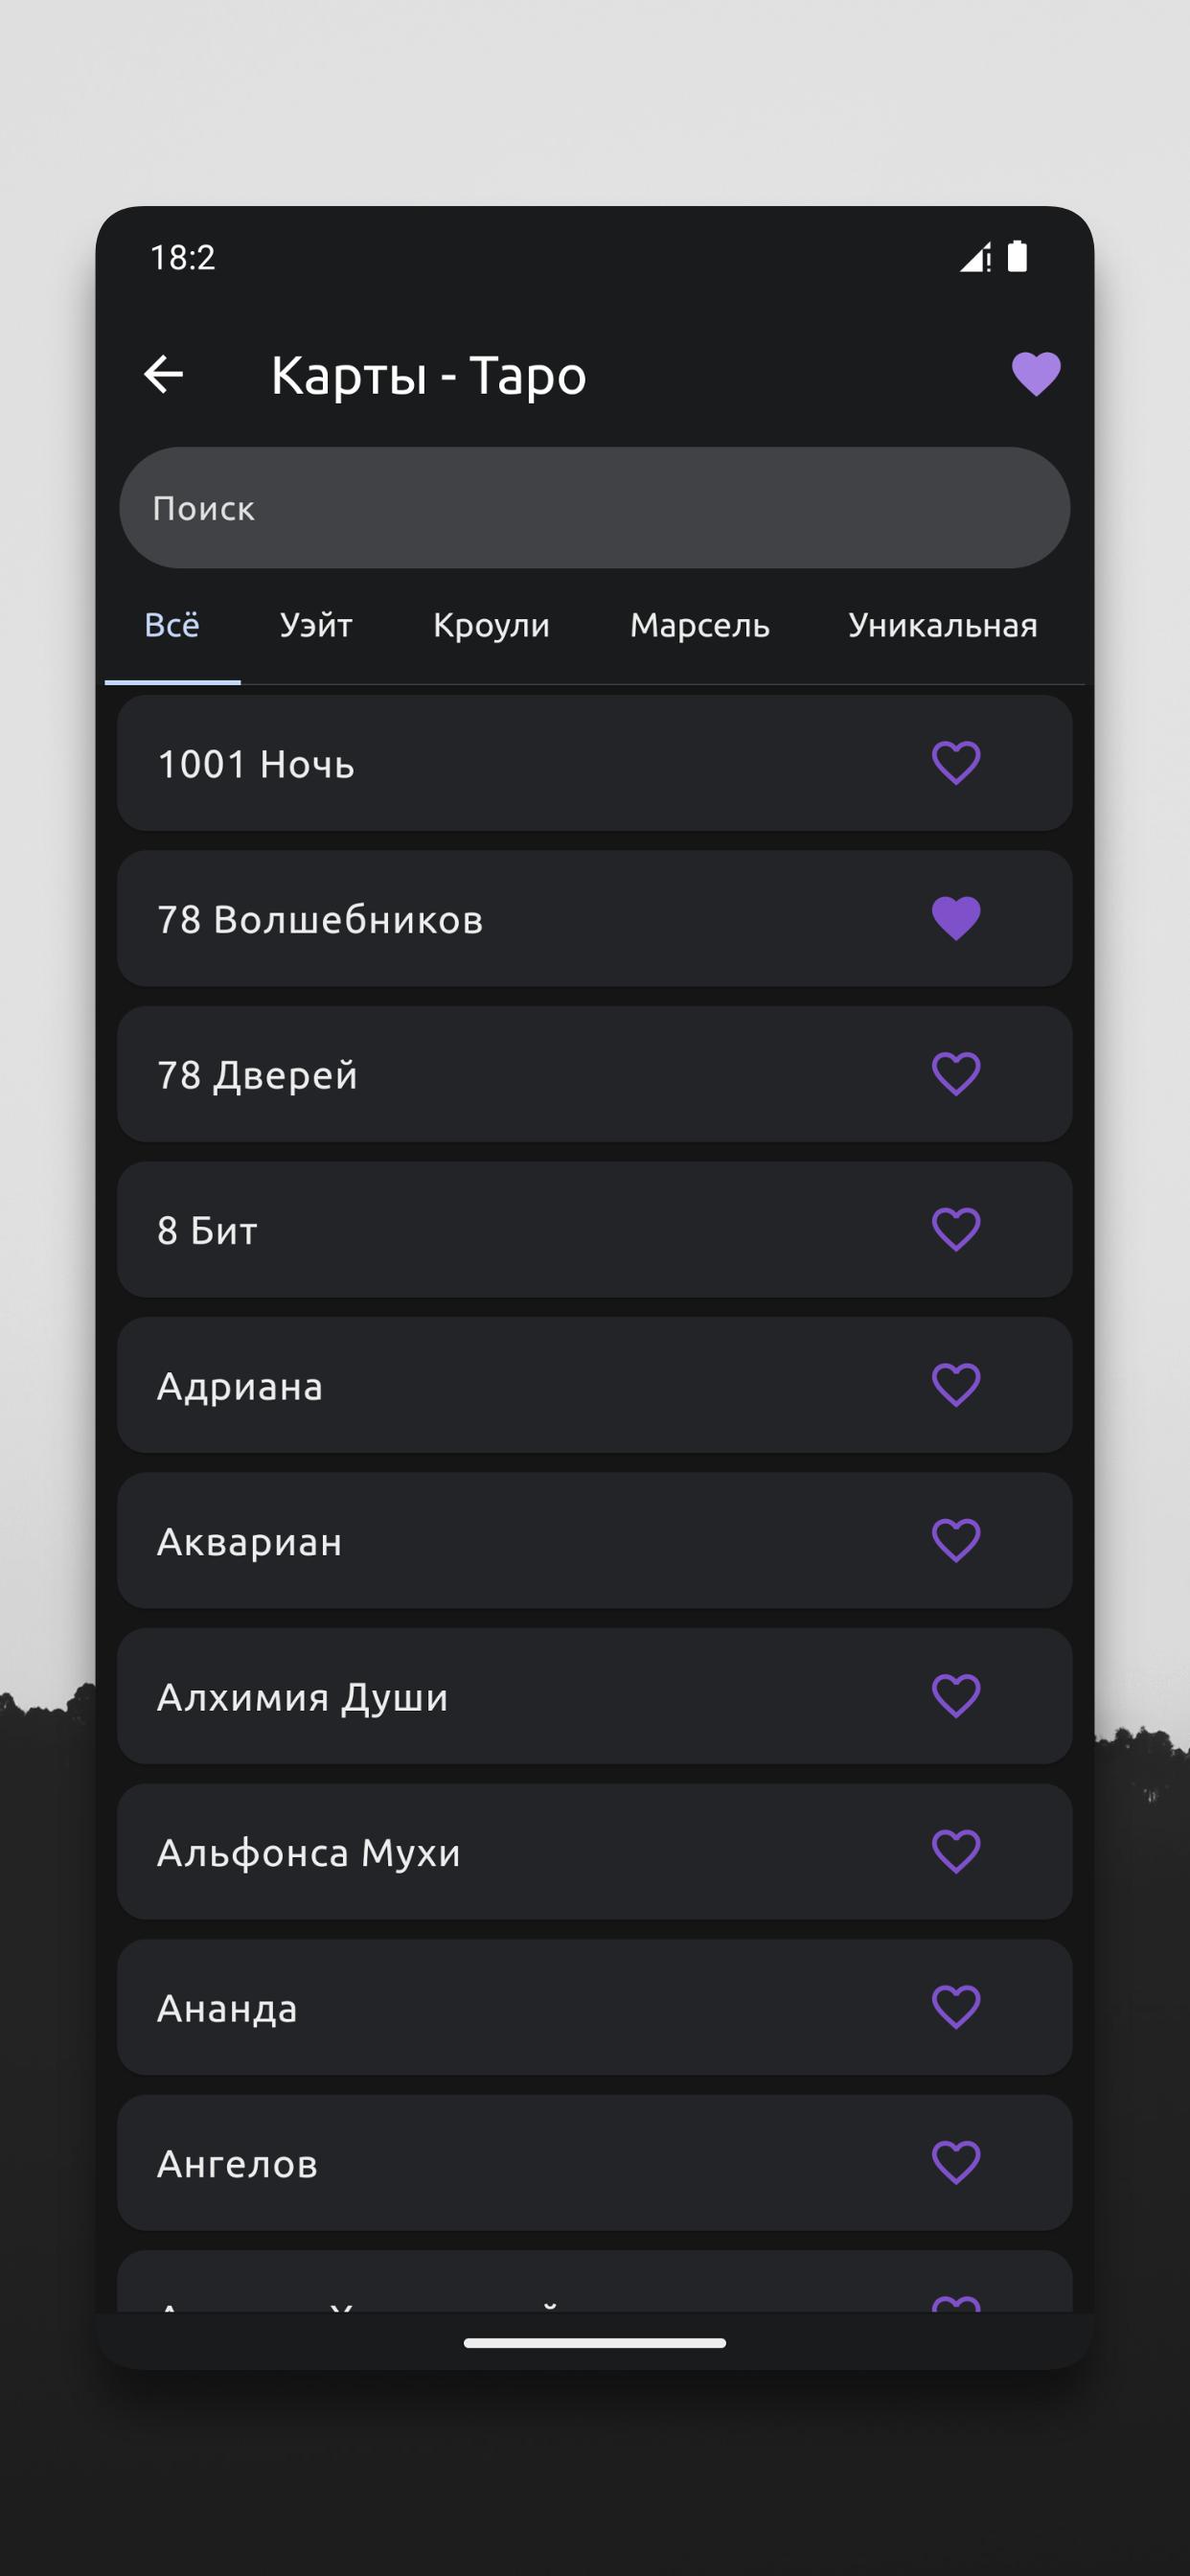Focus the Поиск search field
The width and height of the screenshot is (1190, 2576).
pyautogui.click(x=595, y=508)
